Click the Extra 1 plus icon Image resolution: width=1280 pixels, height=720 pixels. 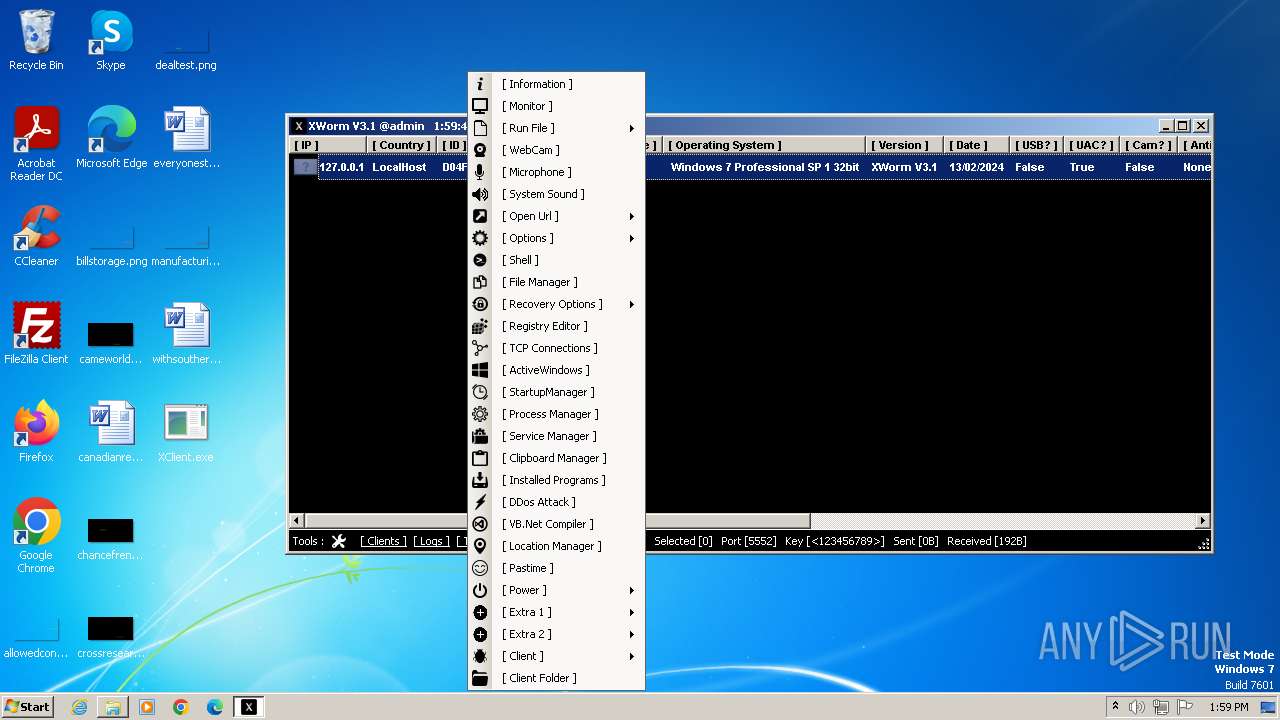coord(480,612)
